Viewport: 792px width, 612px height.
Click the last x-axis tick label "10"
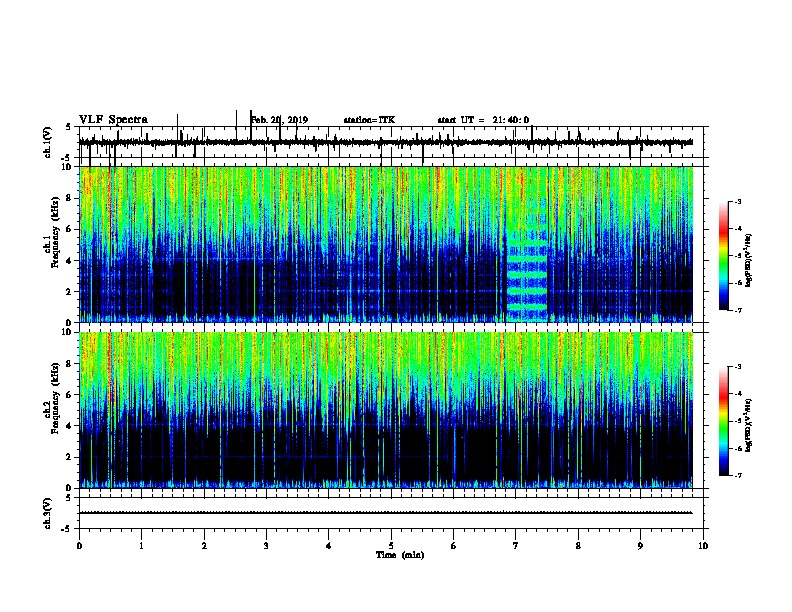(x=703, y=546)
